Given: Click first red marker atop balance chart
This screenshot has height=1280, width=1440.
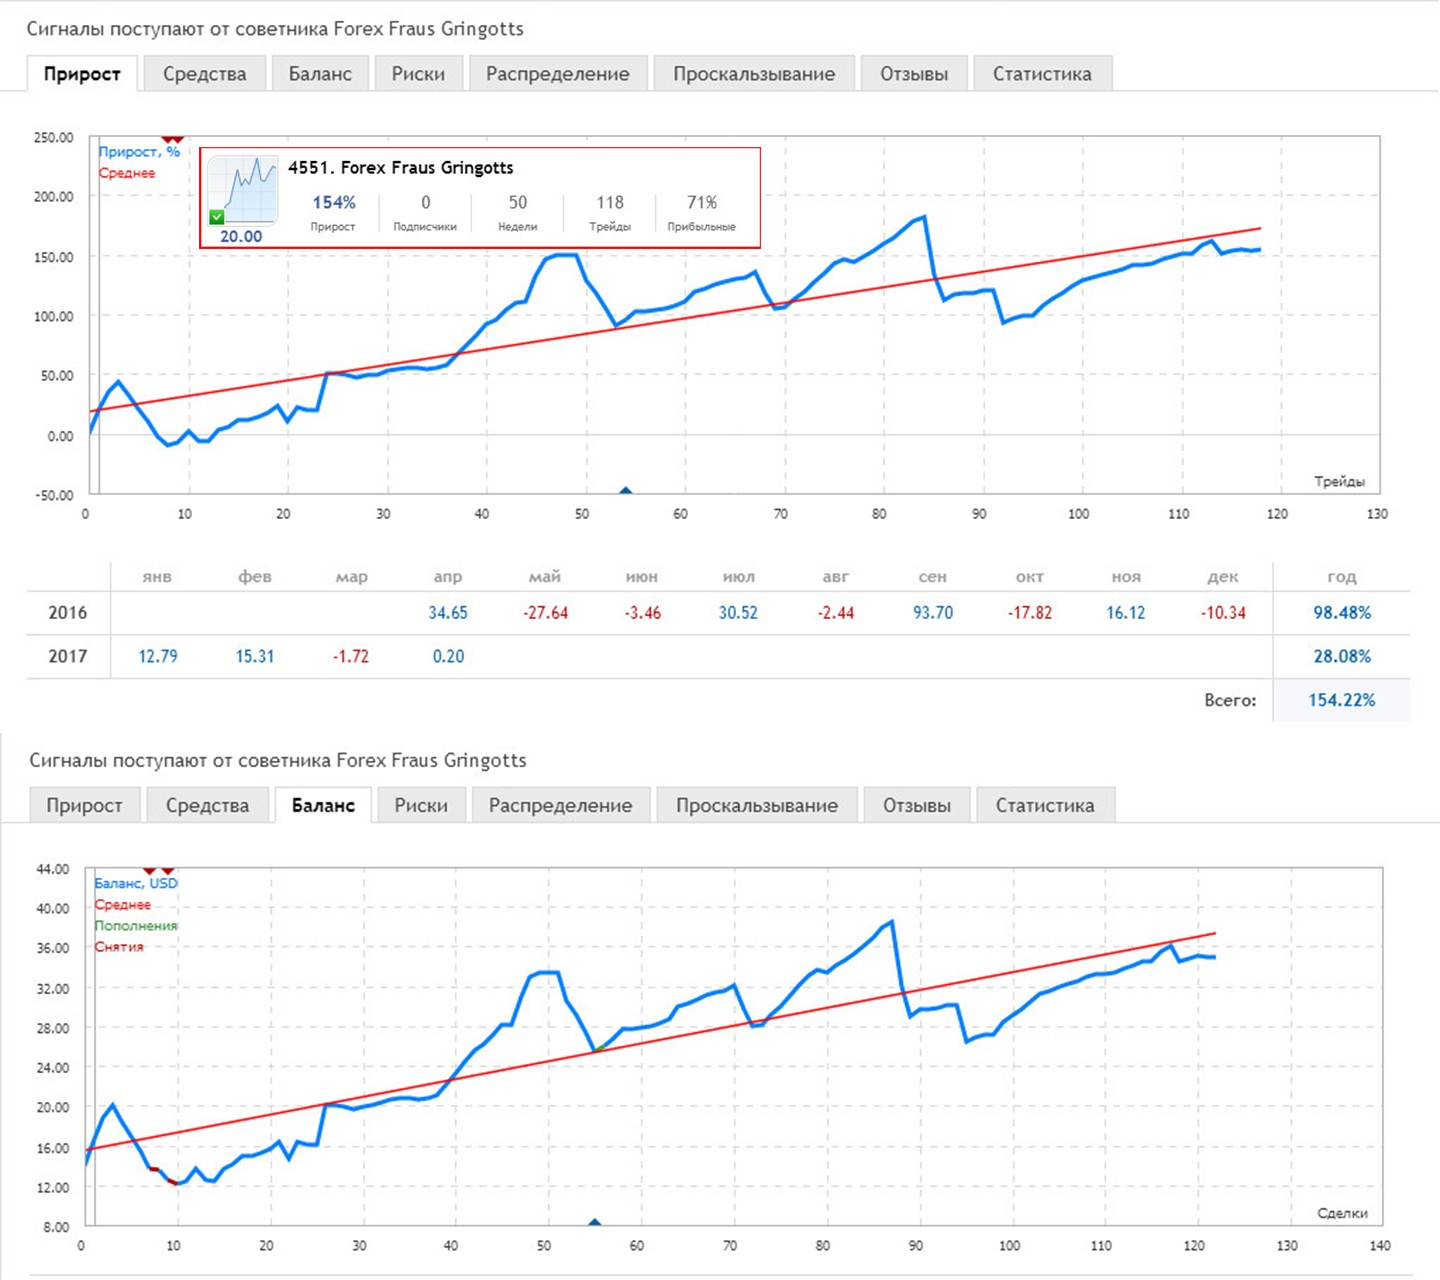Looking at the screenshot, I should (150, 872).
